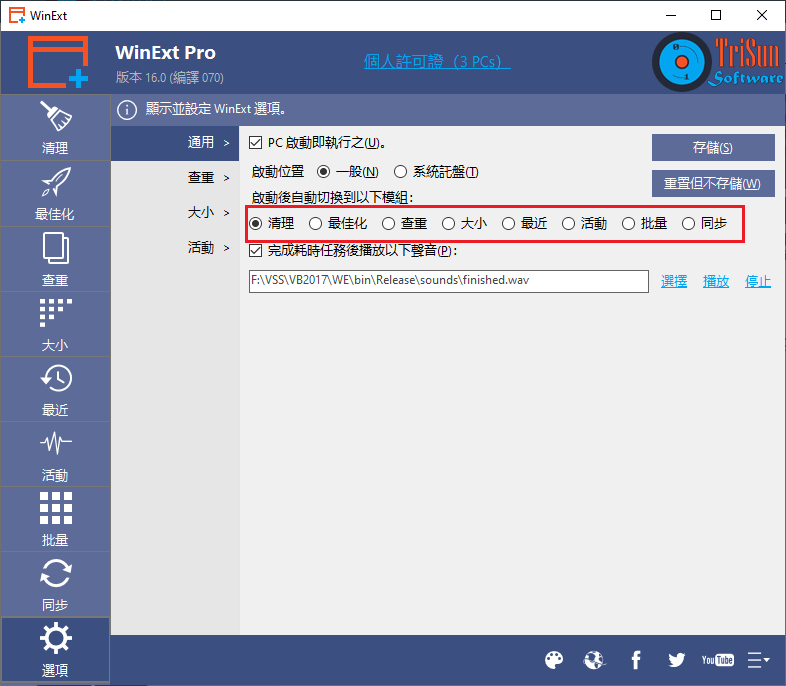Open 個人許可證 (3 PCs) license link
This screenshot has height=686, width=786.
click(x=437, y=62)
